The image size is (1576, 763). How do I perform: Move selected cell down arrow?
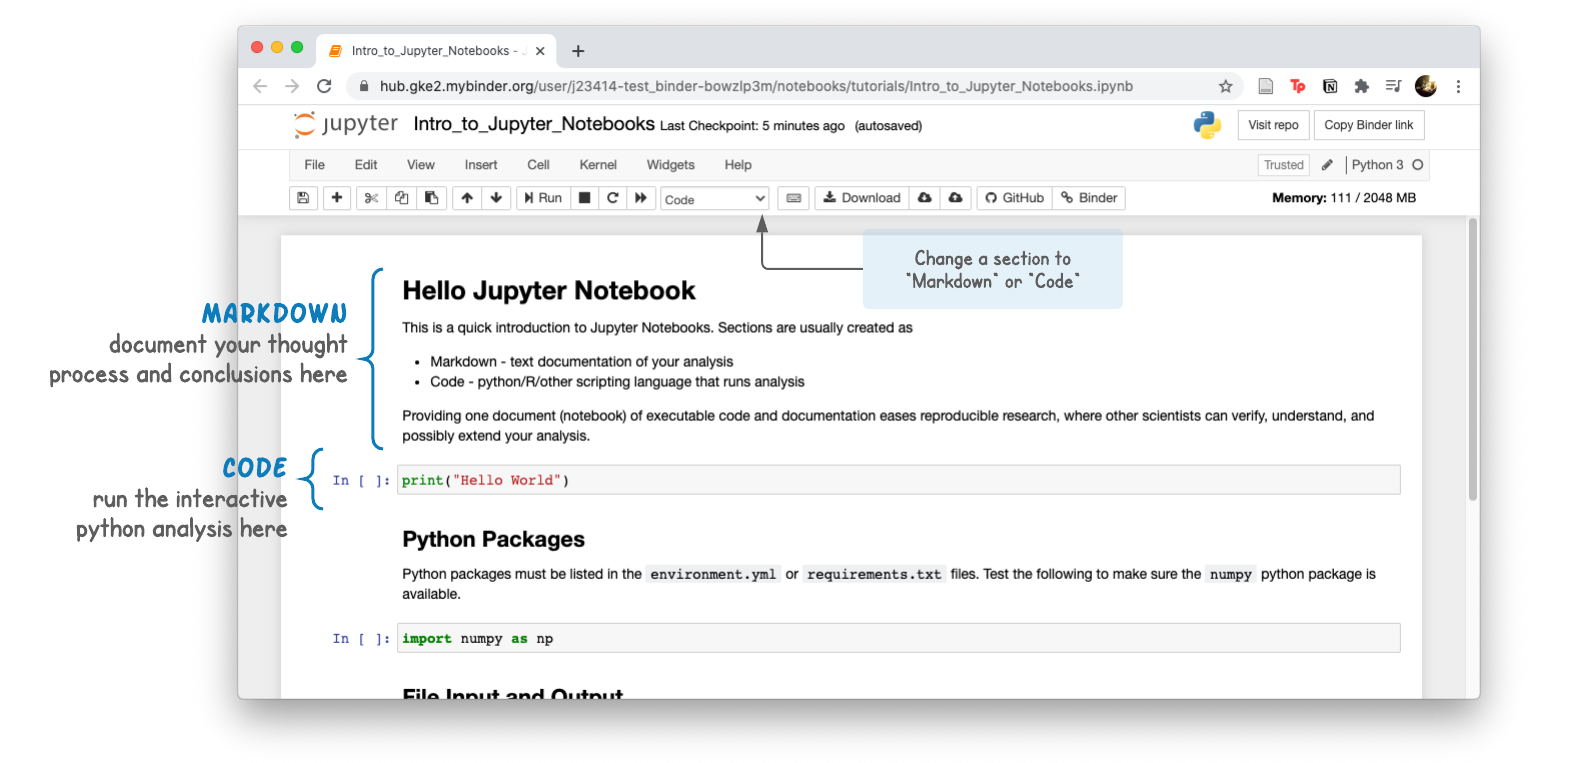pyautogui.click(x=496, y=198)
